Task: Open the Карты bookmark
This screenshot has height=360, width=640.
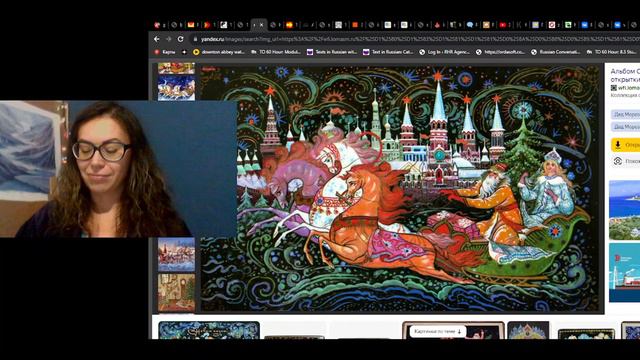Action: pos(165,52)
